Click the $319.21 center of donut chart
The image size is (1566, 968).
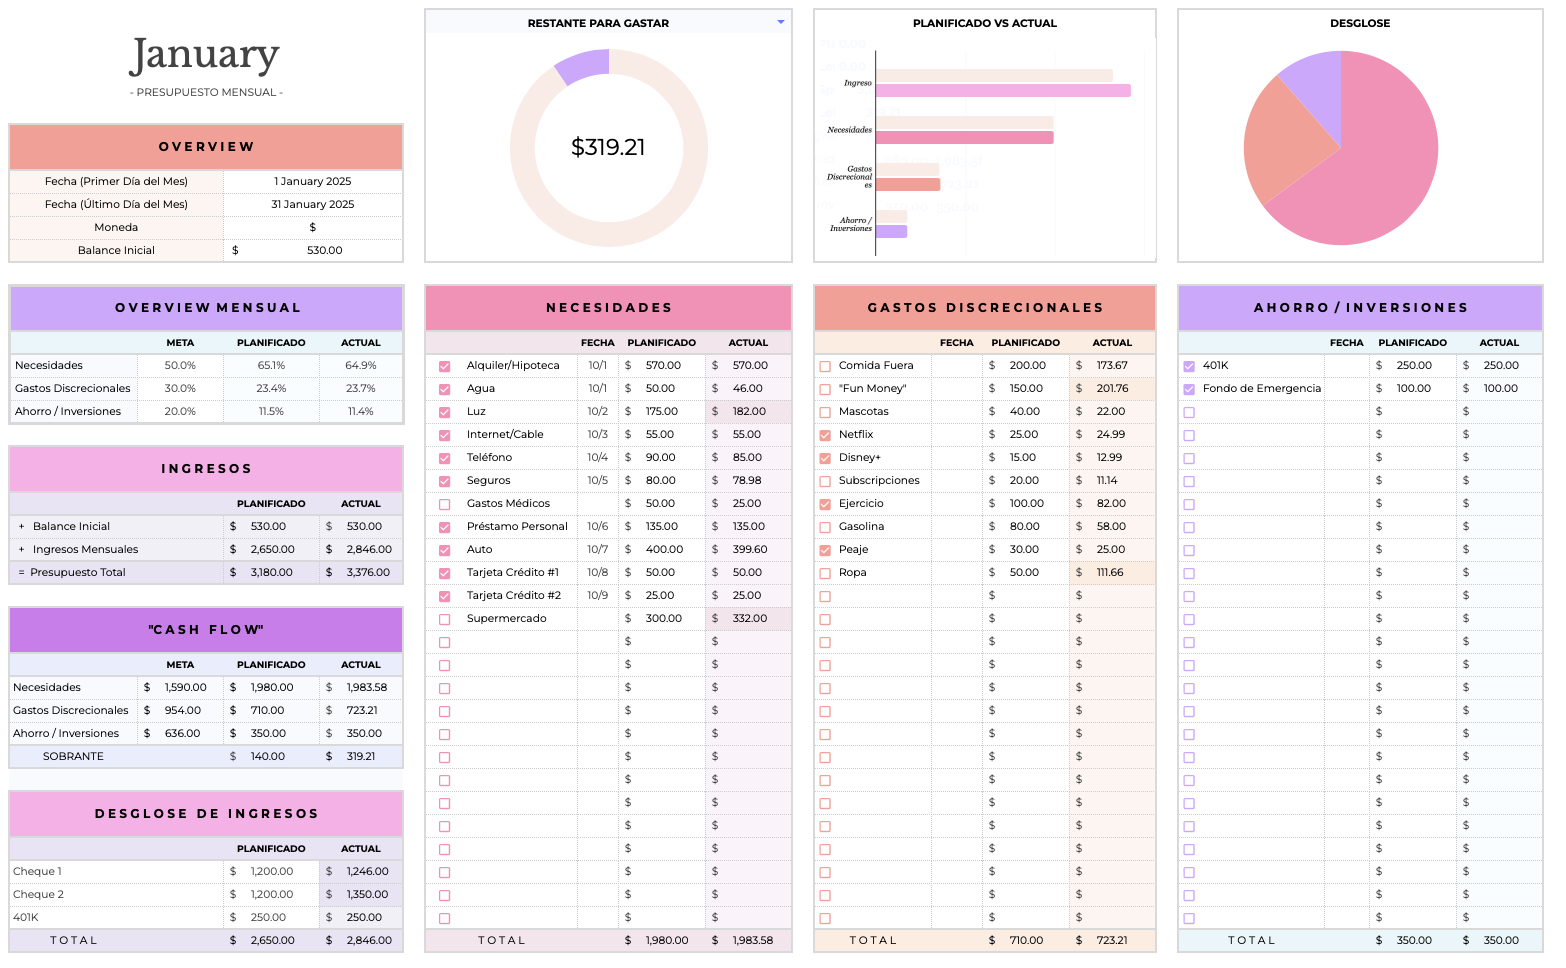(608, 148)
